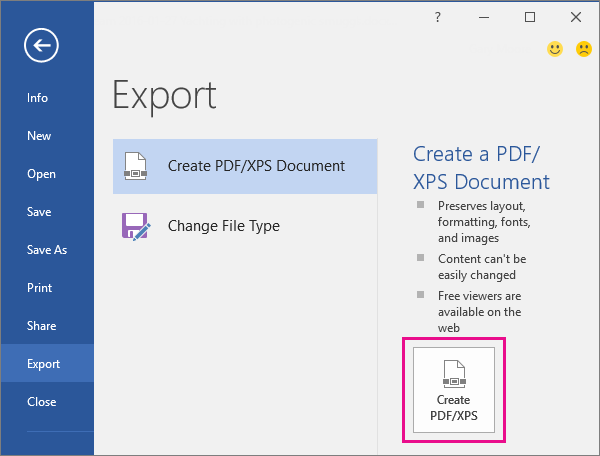This screenshot has height=456, width=600.
Task: Choose the Change File Type option
Action: tap(223, 226)
